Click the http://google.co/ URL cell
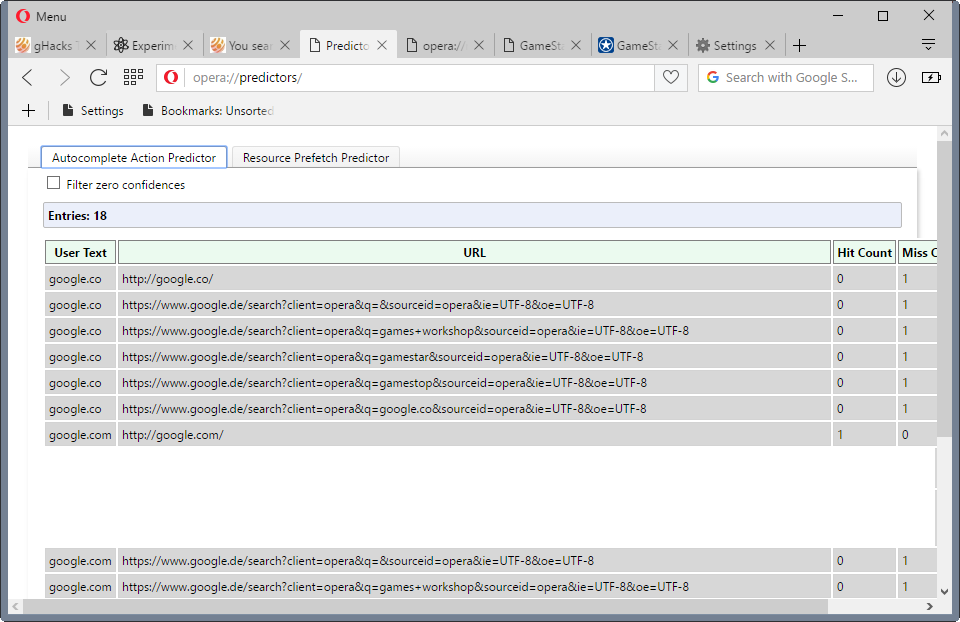The height and width of the screenshot is (622, 960). coord(474,279)
